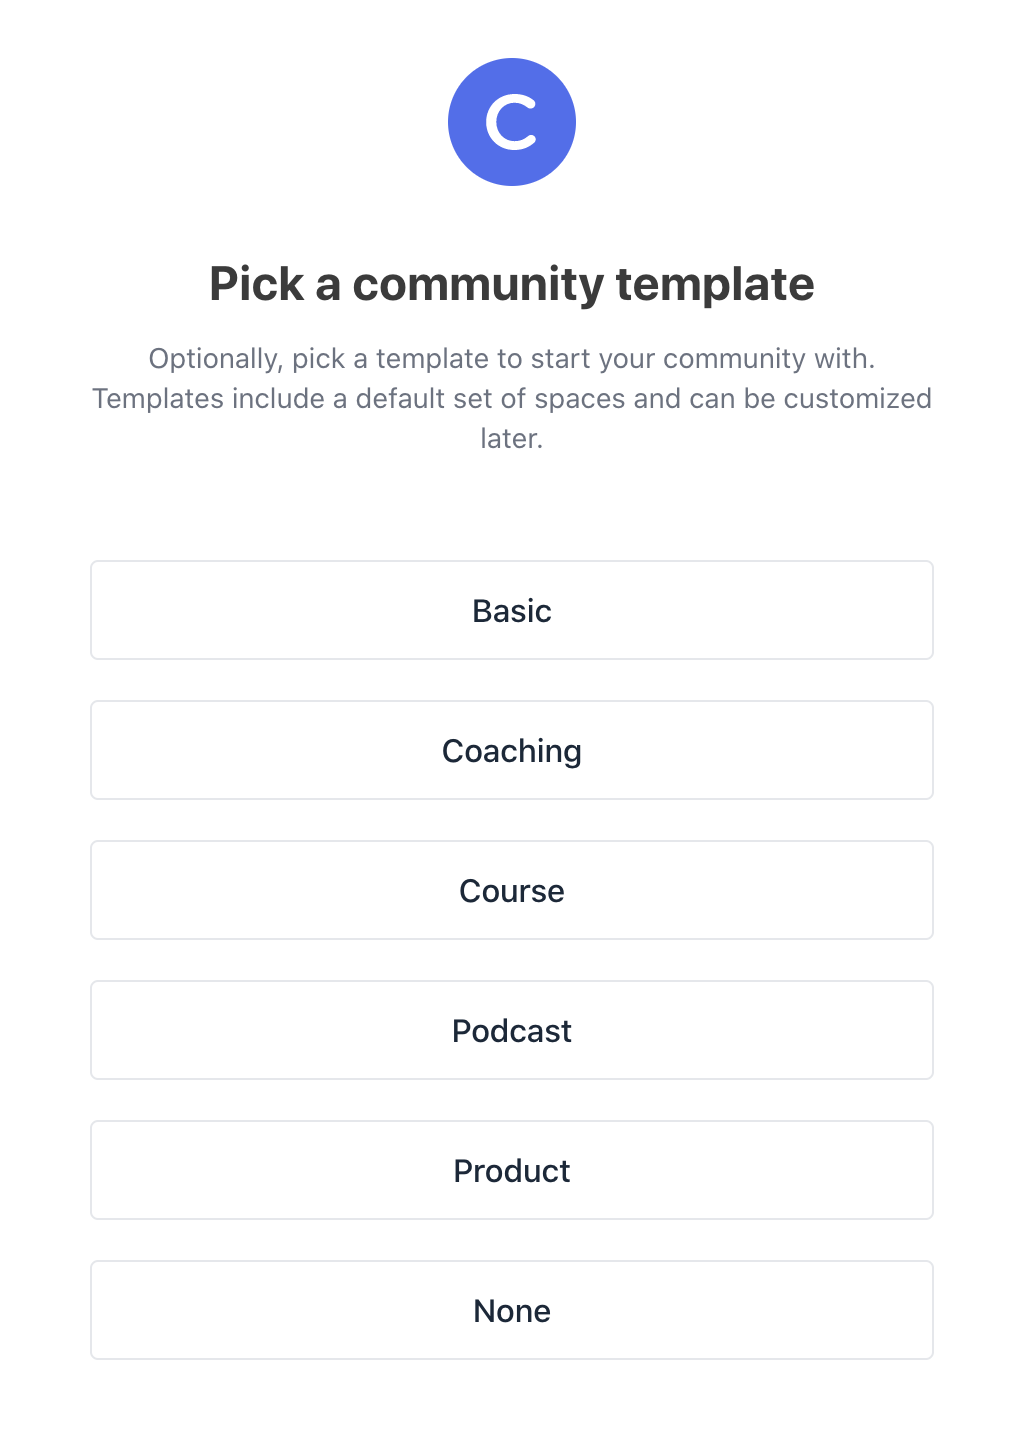Click the Circle community logo icon
The image size is (1010, 1434).
(x=512, y=121)
